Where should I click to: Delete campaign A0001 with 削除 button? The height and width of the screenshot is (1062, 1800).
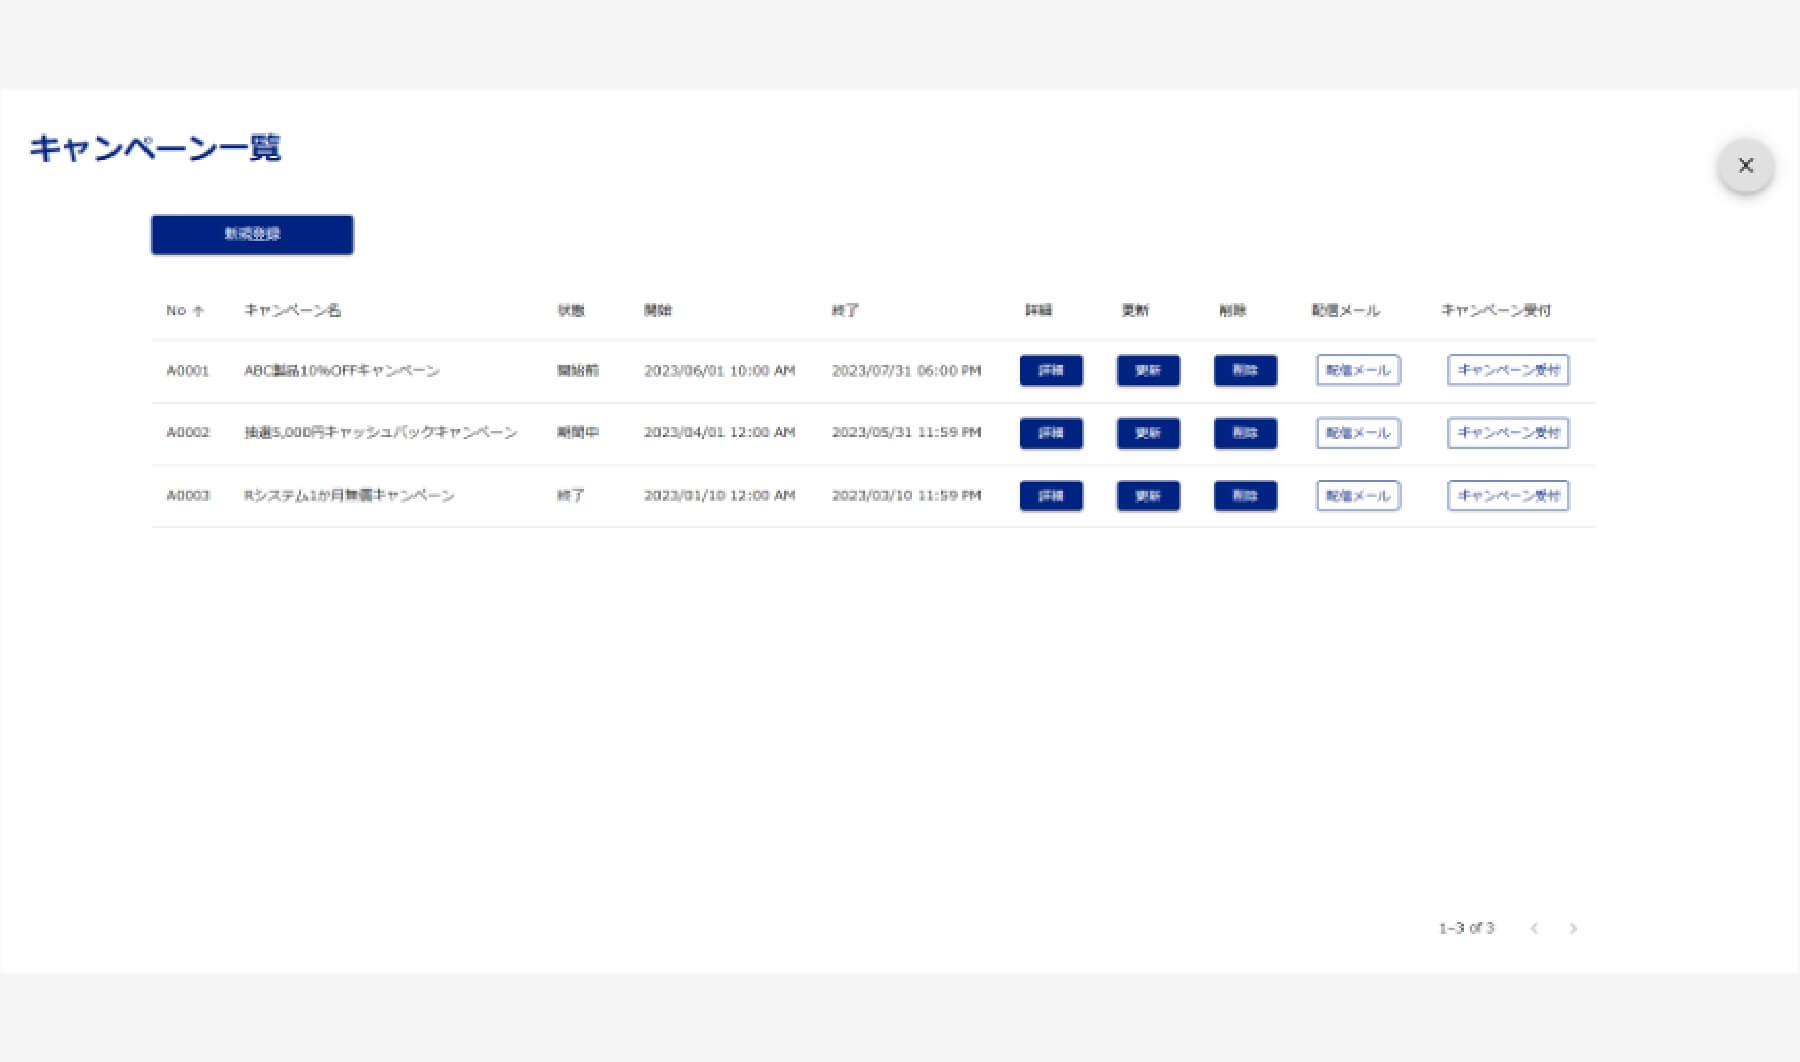pyautogui.click(x=1244, y=371)
